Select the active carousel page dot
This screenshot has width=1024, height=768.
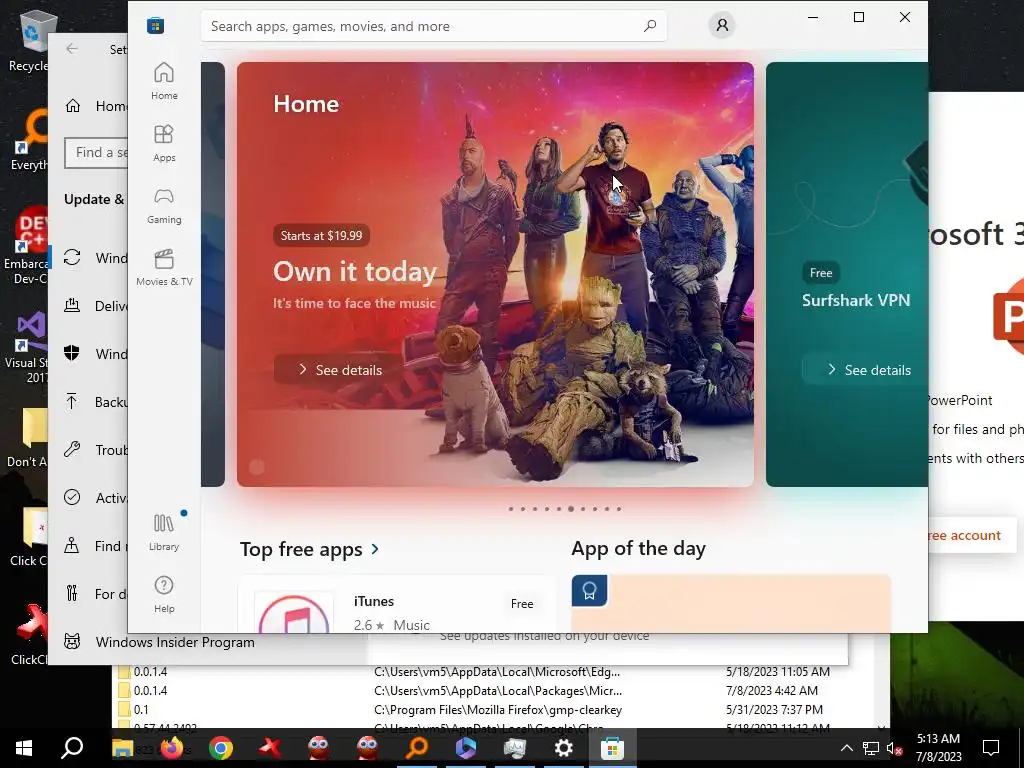tap(571, 509)
